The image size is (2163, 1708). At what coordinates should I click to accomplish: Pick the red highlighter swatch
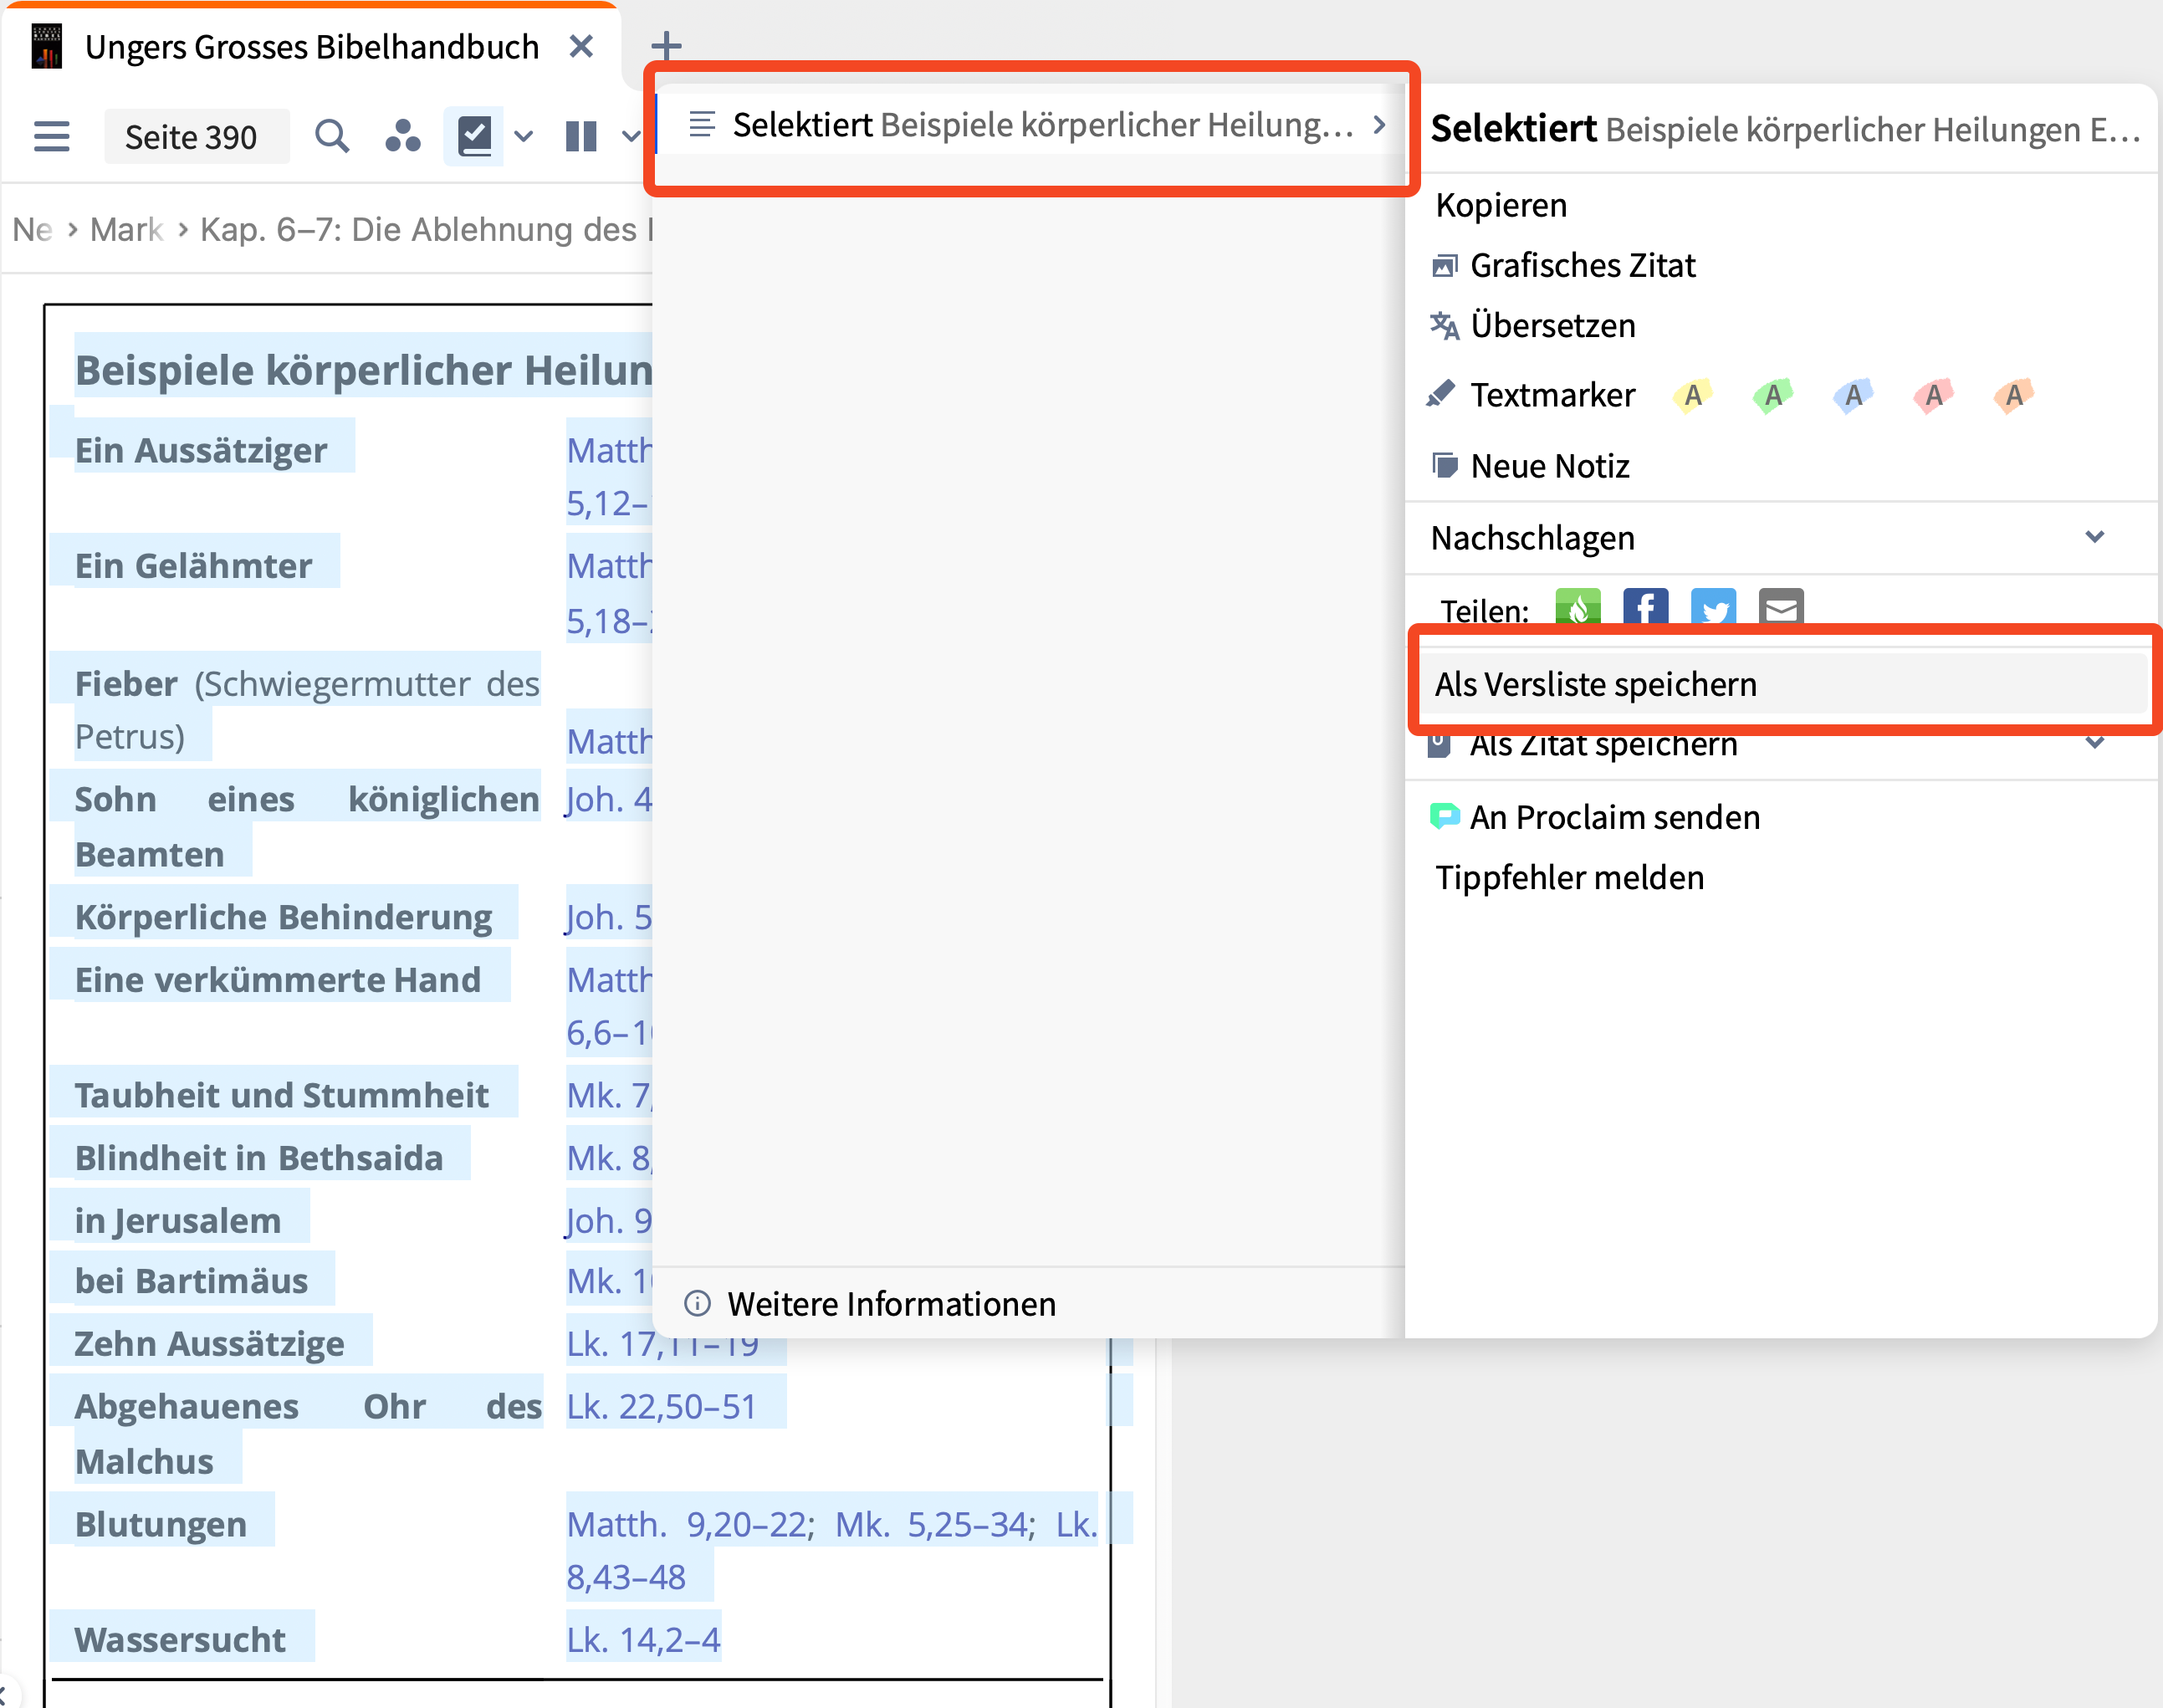(1934, 396)
